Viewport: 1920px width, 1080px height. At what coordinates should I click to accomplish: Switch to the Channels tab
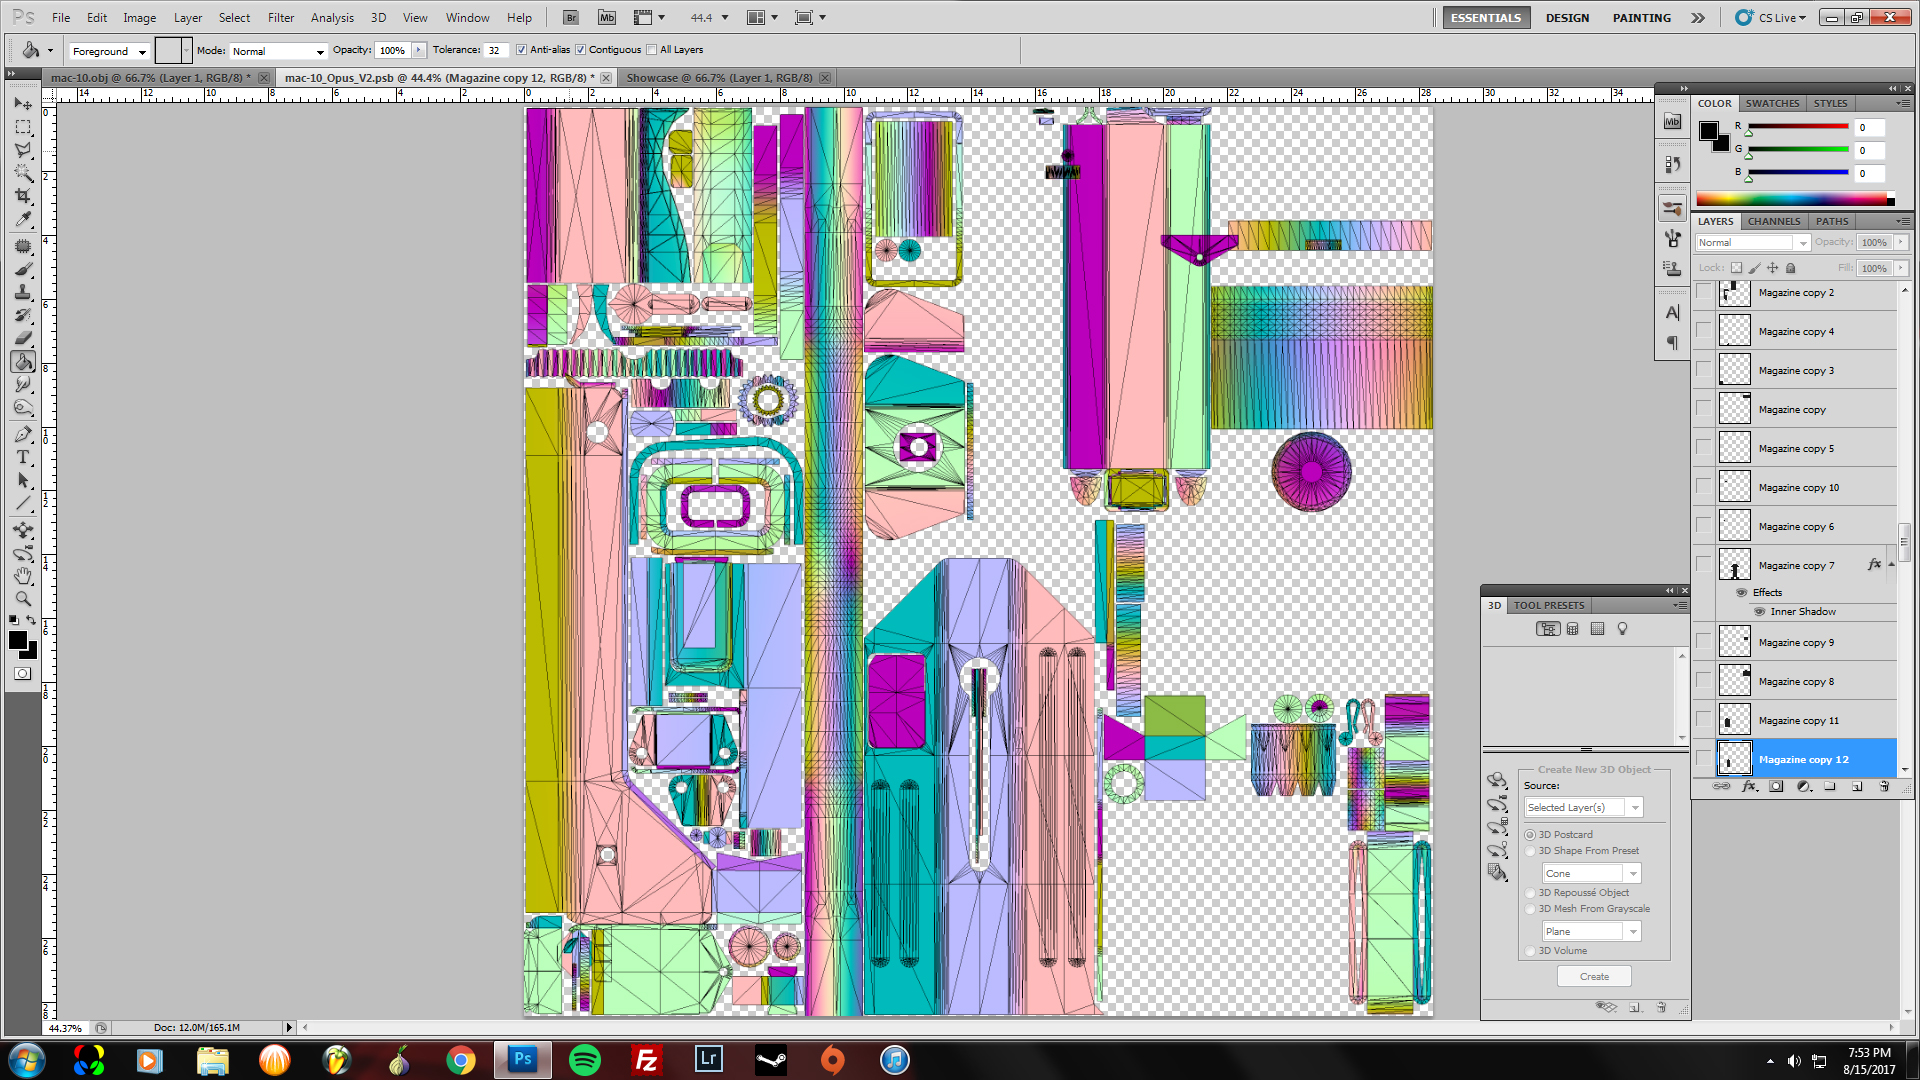pos(1773,221)
